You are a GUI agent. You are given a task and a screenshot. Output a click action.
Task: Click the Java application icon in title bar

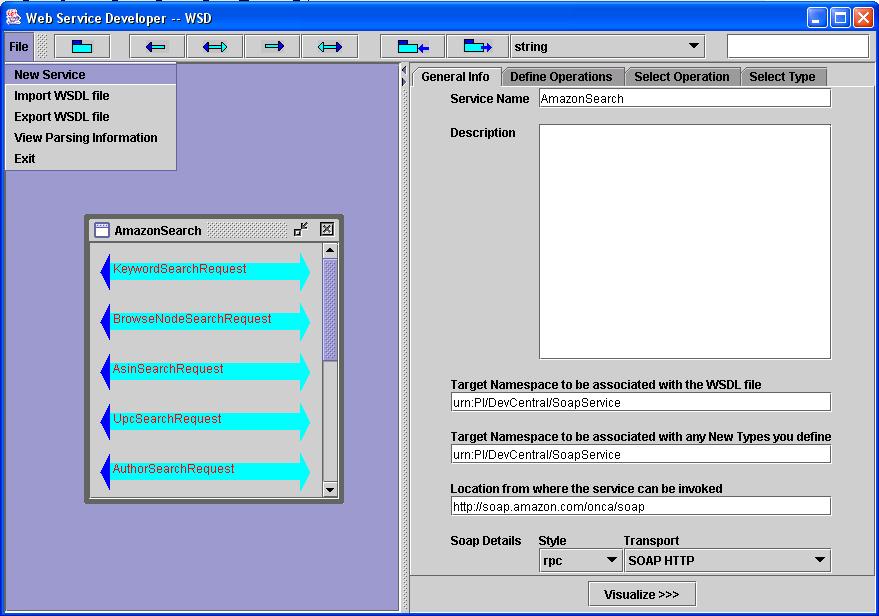(x=13, y=17)
